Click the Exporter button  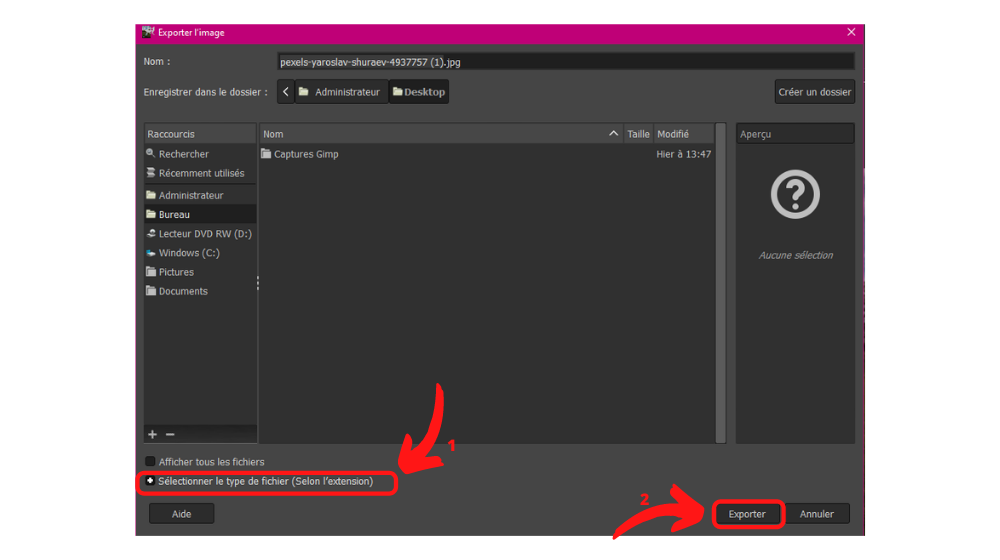(747, 514)
